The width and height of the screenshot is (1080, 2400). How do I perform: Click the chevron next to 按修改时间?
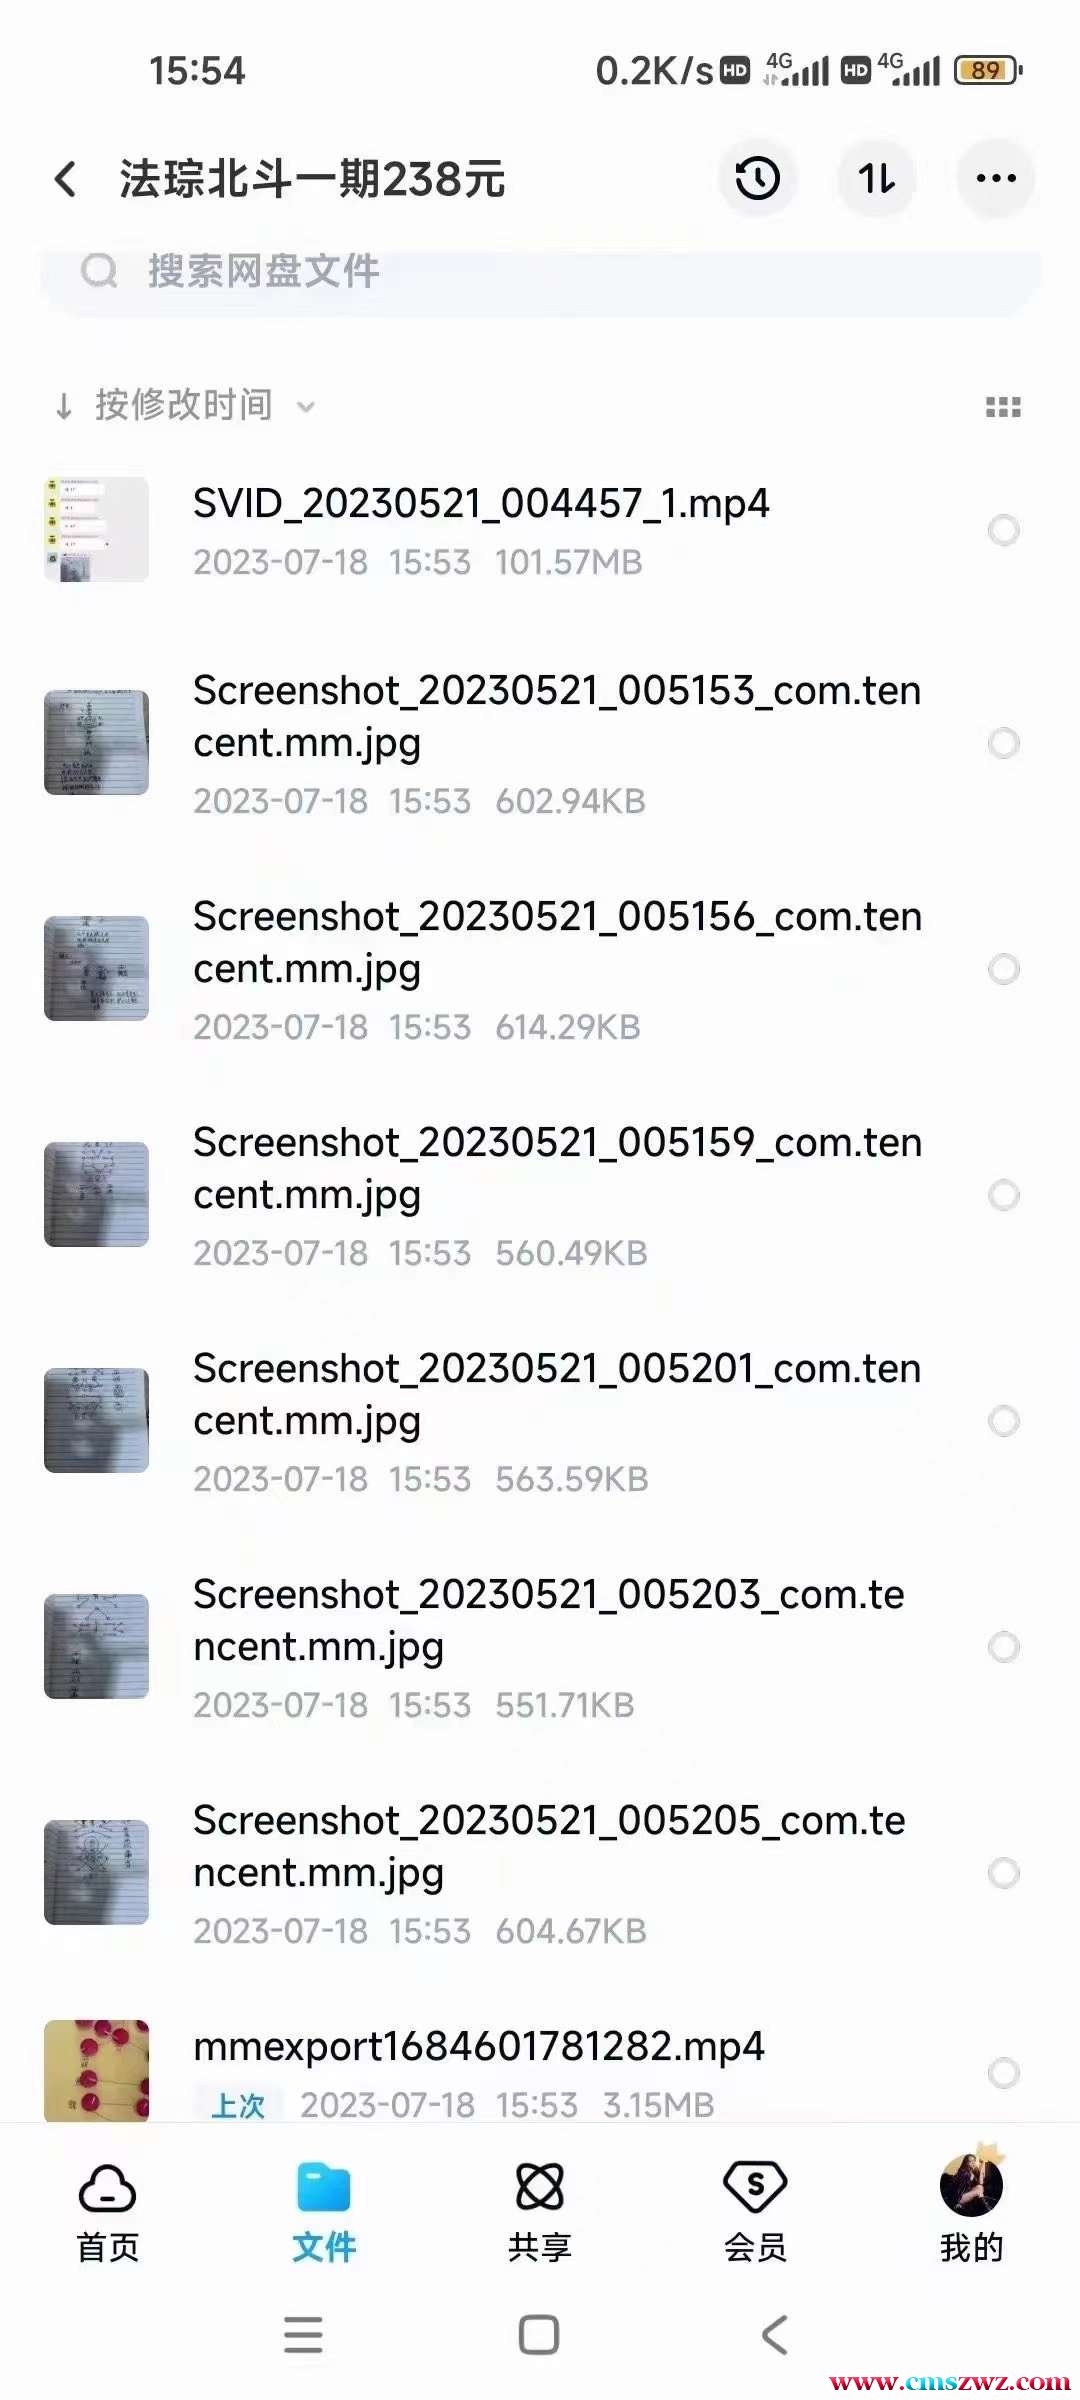point(306,407)
